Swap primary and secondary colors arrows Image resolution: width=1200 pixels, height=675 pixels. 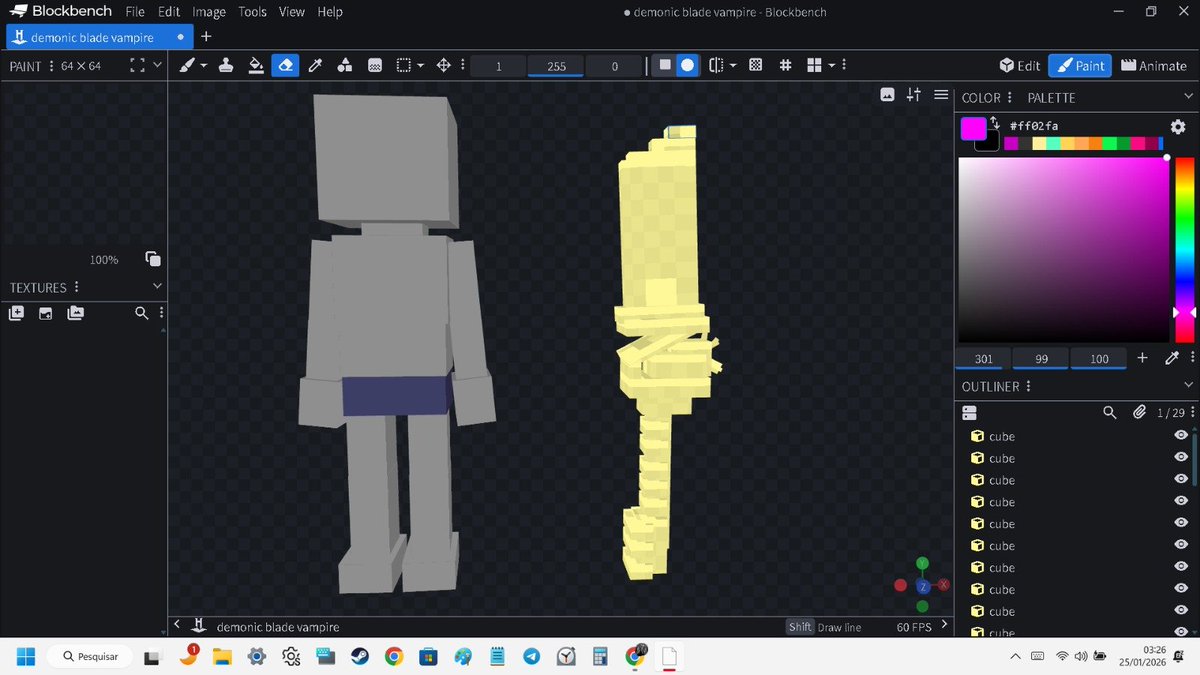(994, 123)
